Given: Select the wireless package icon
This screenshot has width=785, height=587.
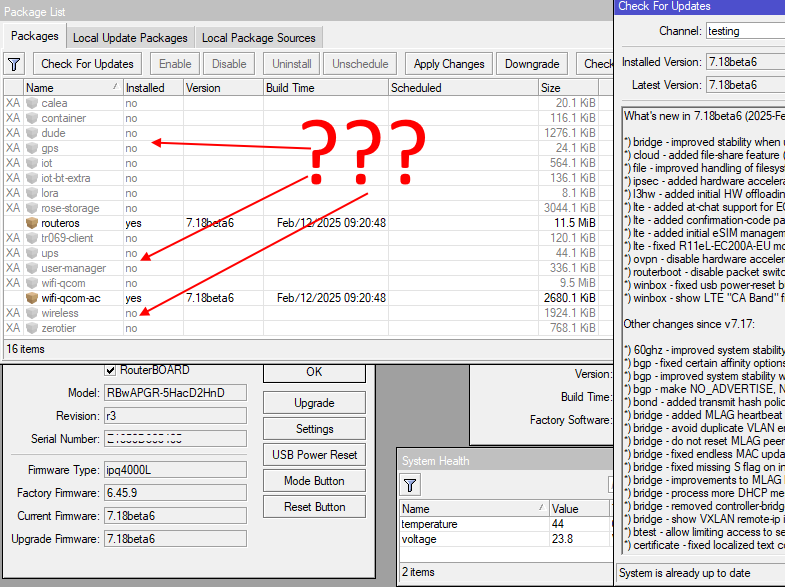Looking at the screenshot, I should [32, 313].
